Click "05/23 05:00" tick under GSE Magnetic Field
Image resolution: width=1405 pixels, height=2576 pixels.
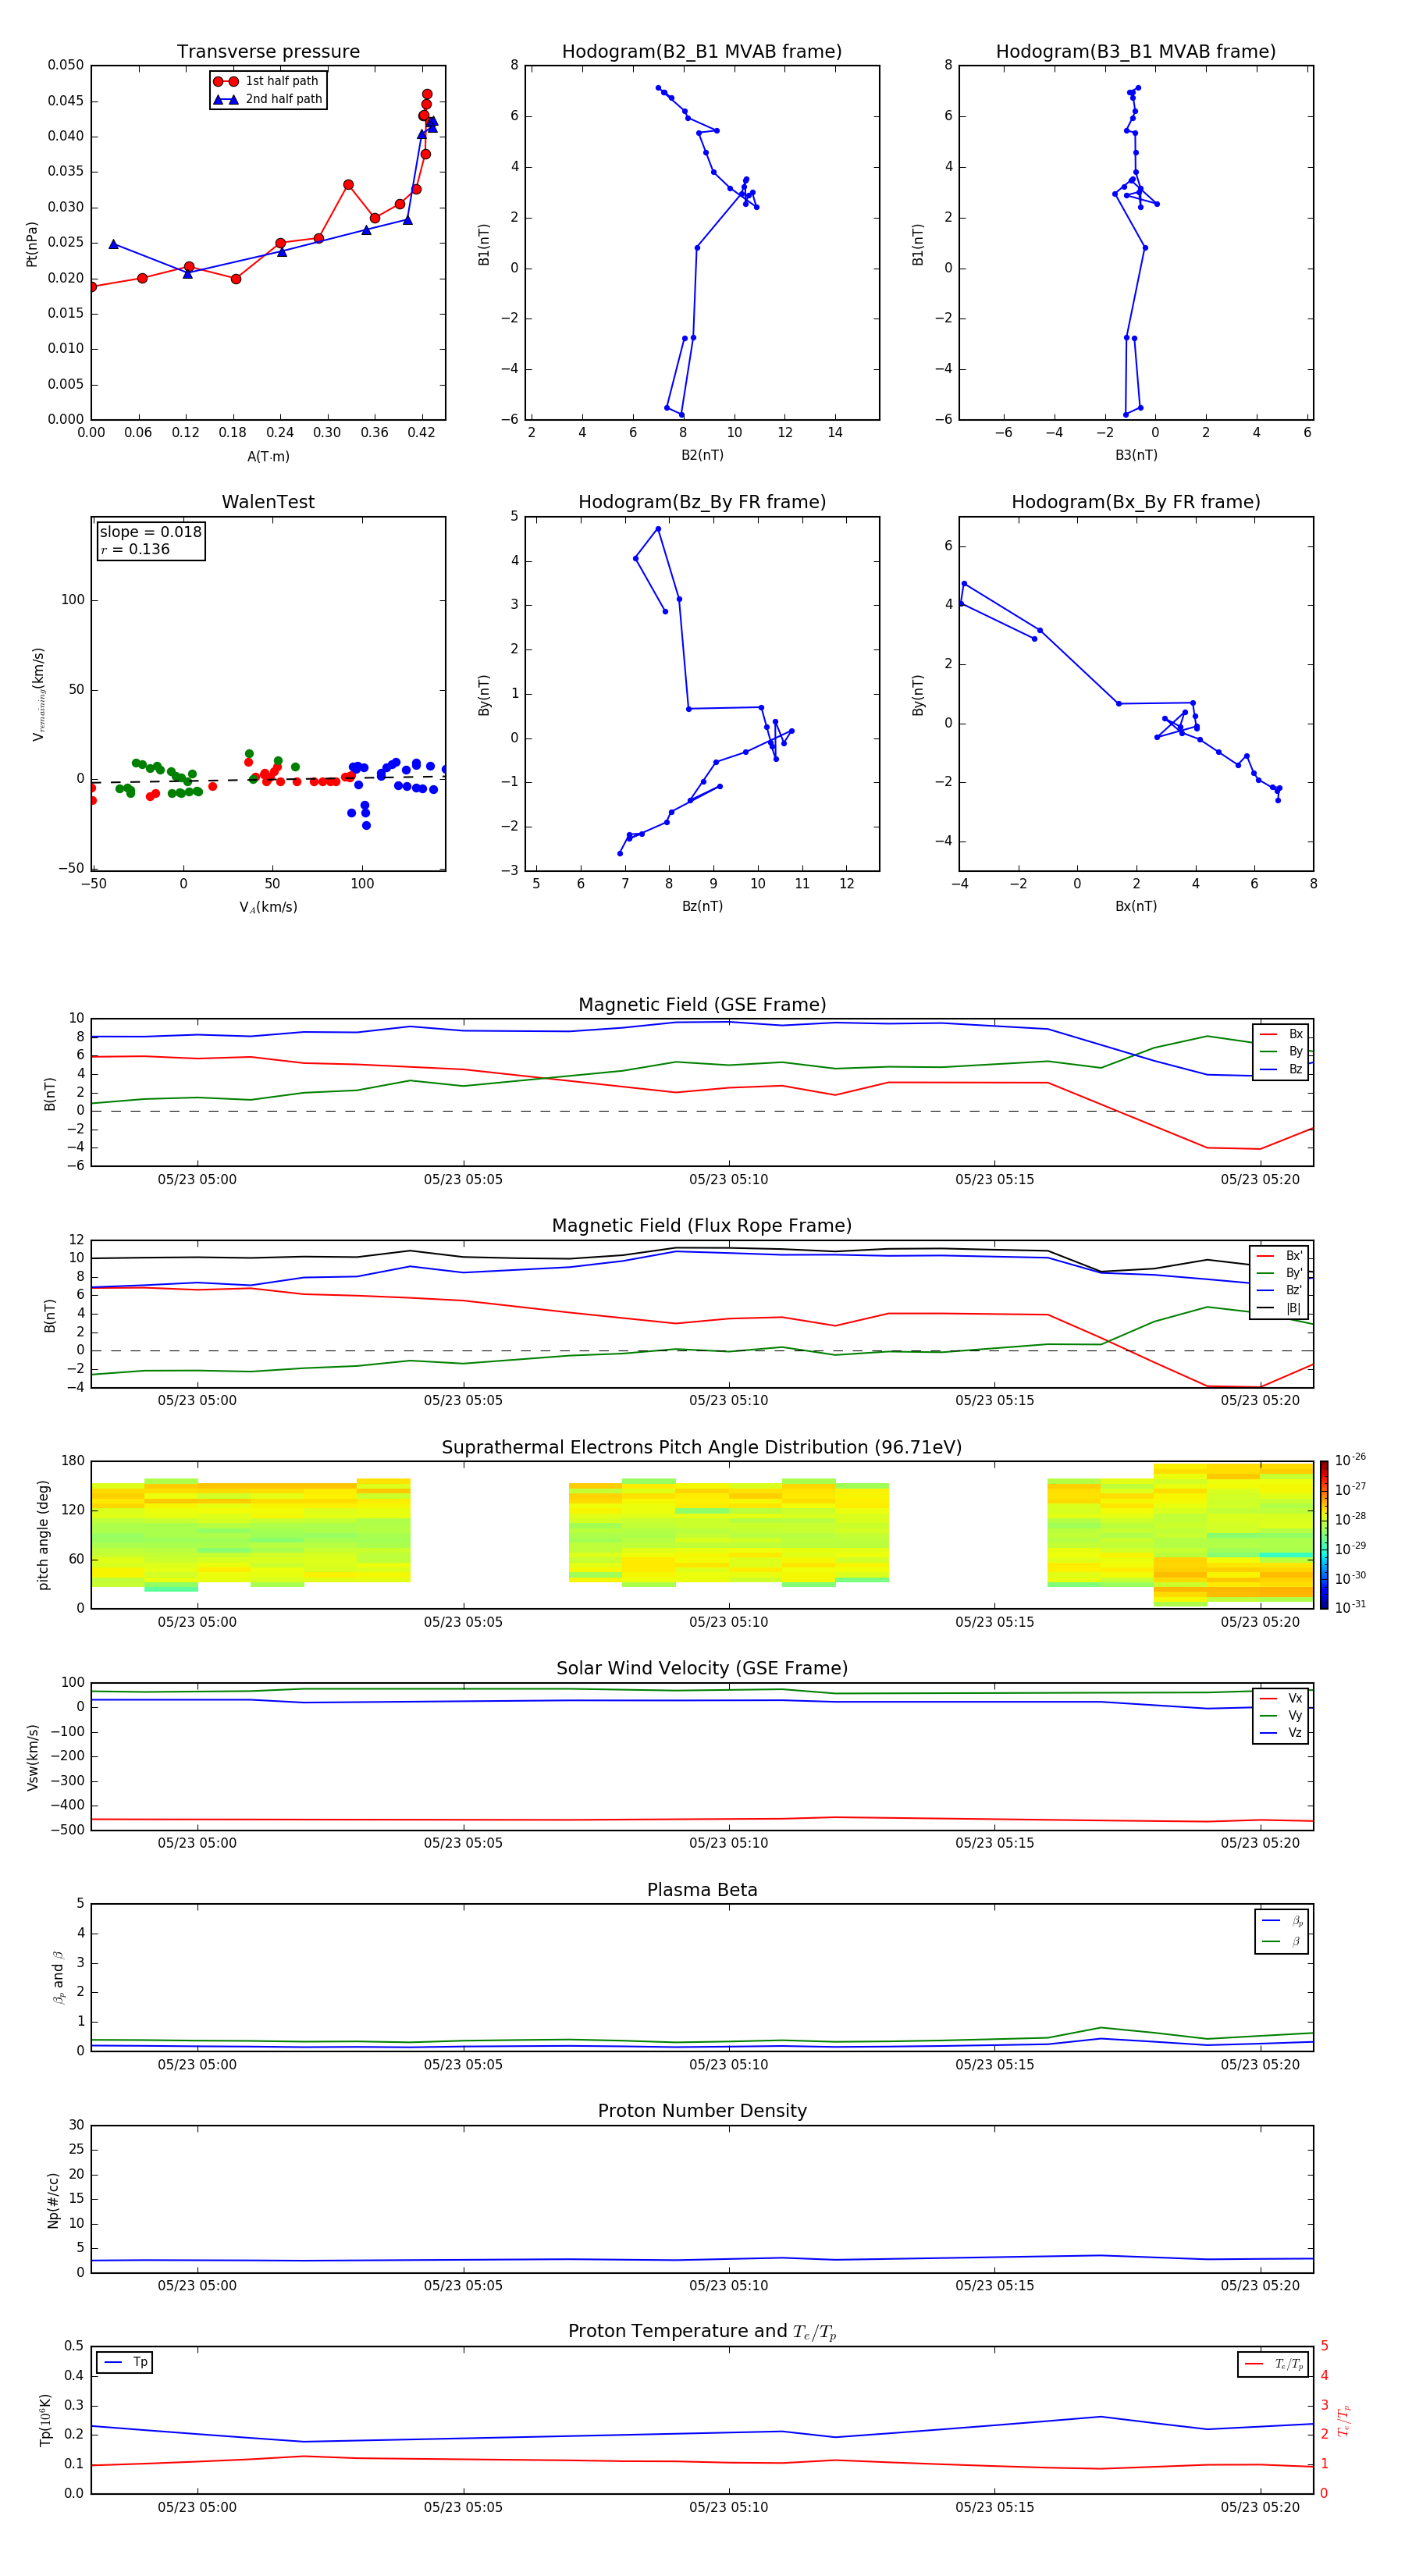coord(197,1180)
